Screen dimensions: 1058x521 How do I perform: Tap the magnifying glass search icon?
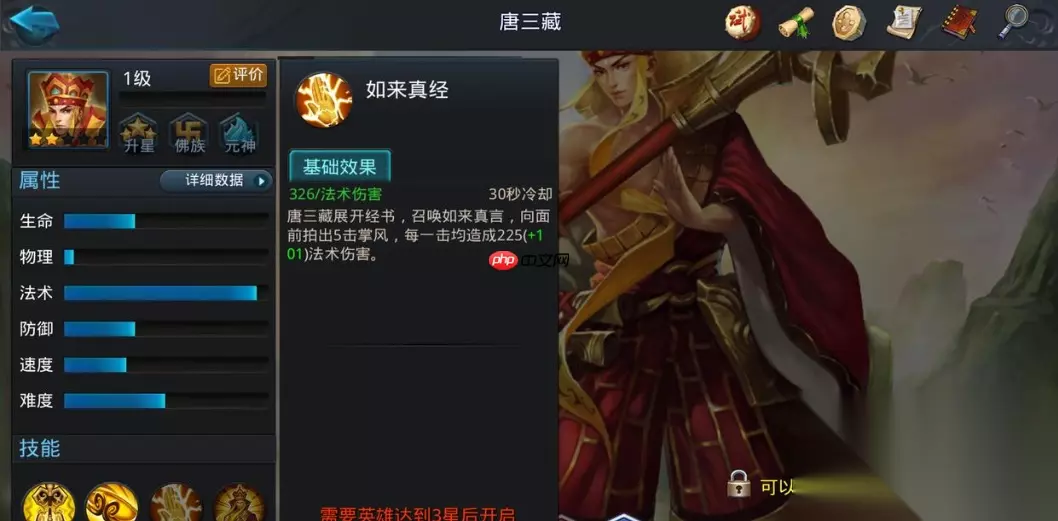[1013, 23]
